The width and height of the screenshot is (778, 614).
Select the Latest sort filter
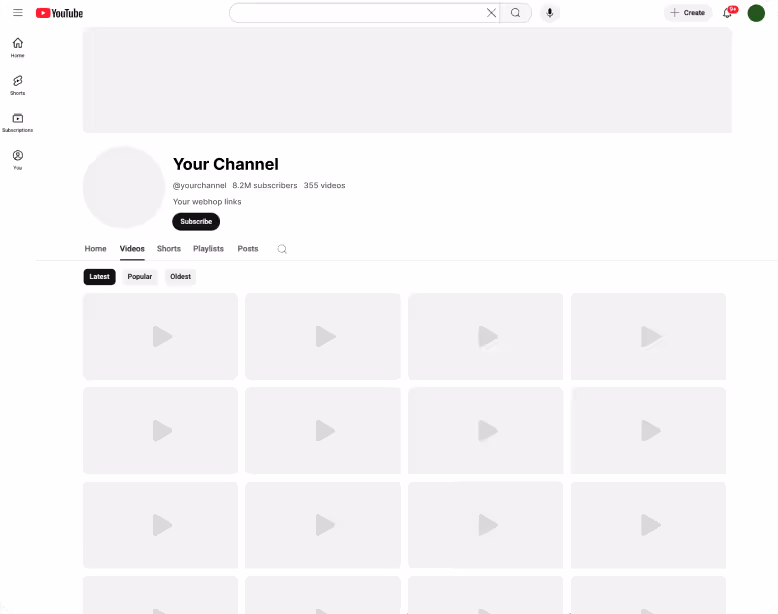(x=99, y=276)
